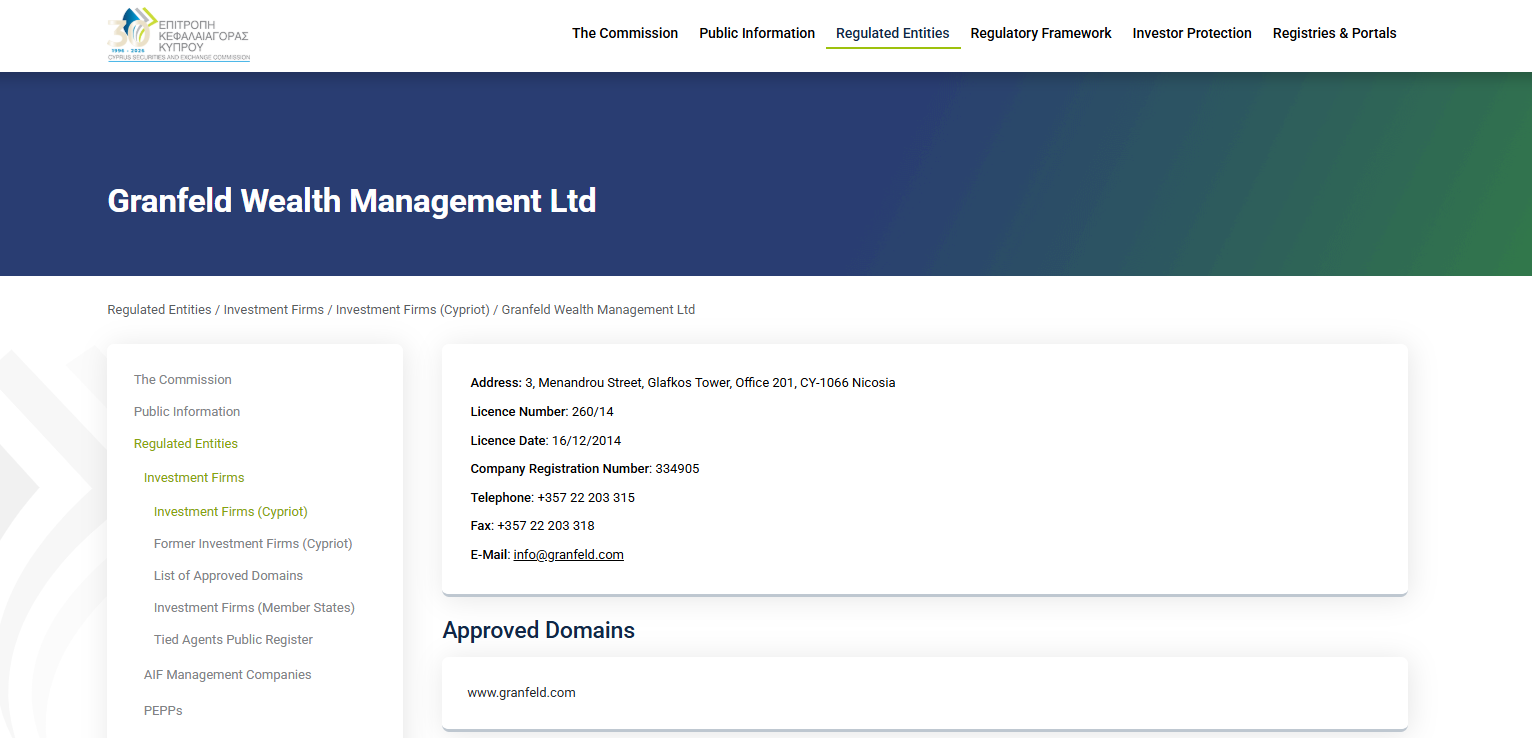Click the info@granfeld.com email link
This screenshot has width=1532, height=738.
(x=569, y=555)
